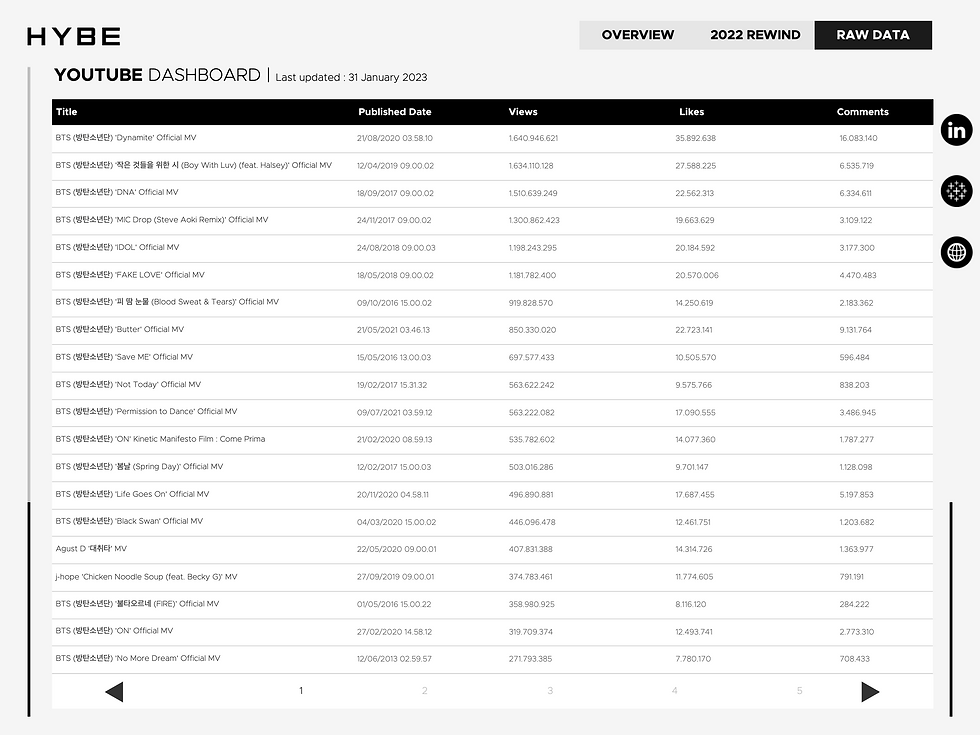Jump to page 3
The image size is (980, 735).
click(550, 691)
